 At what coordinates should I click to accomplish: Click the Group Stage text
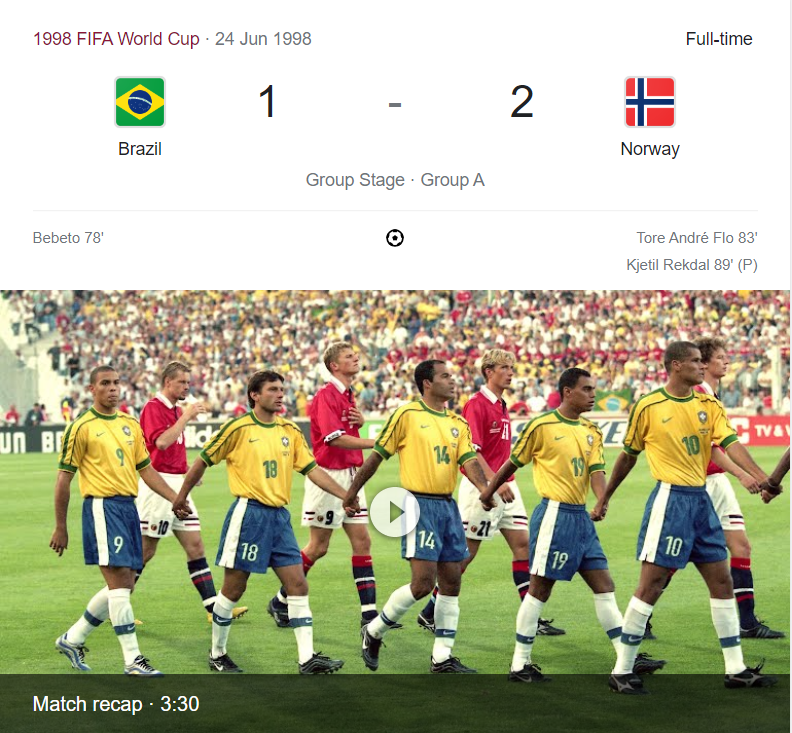point(355,180)
